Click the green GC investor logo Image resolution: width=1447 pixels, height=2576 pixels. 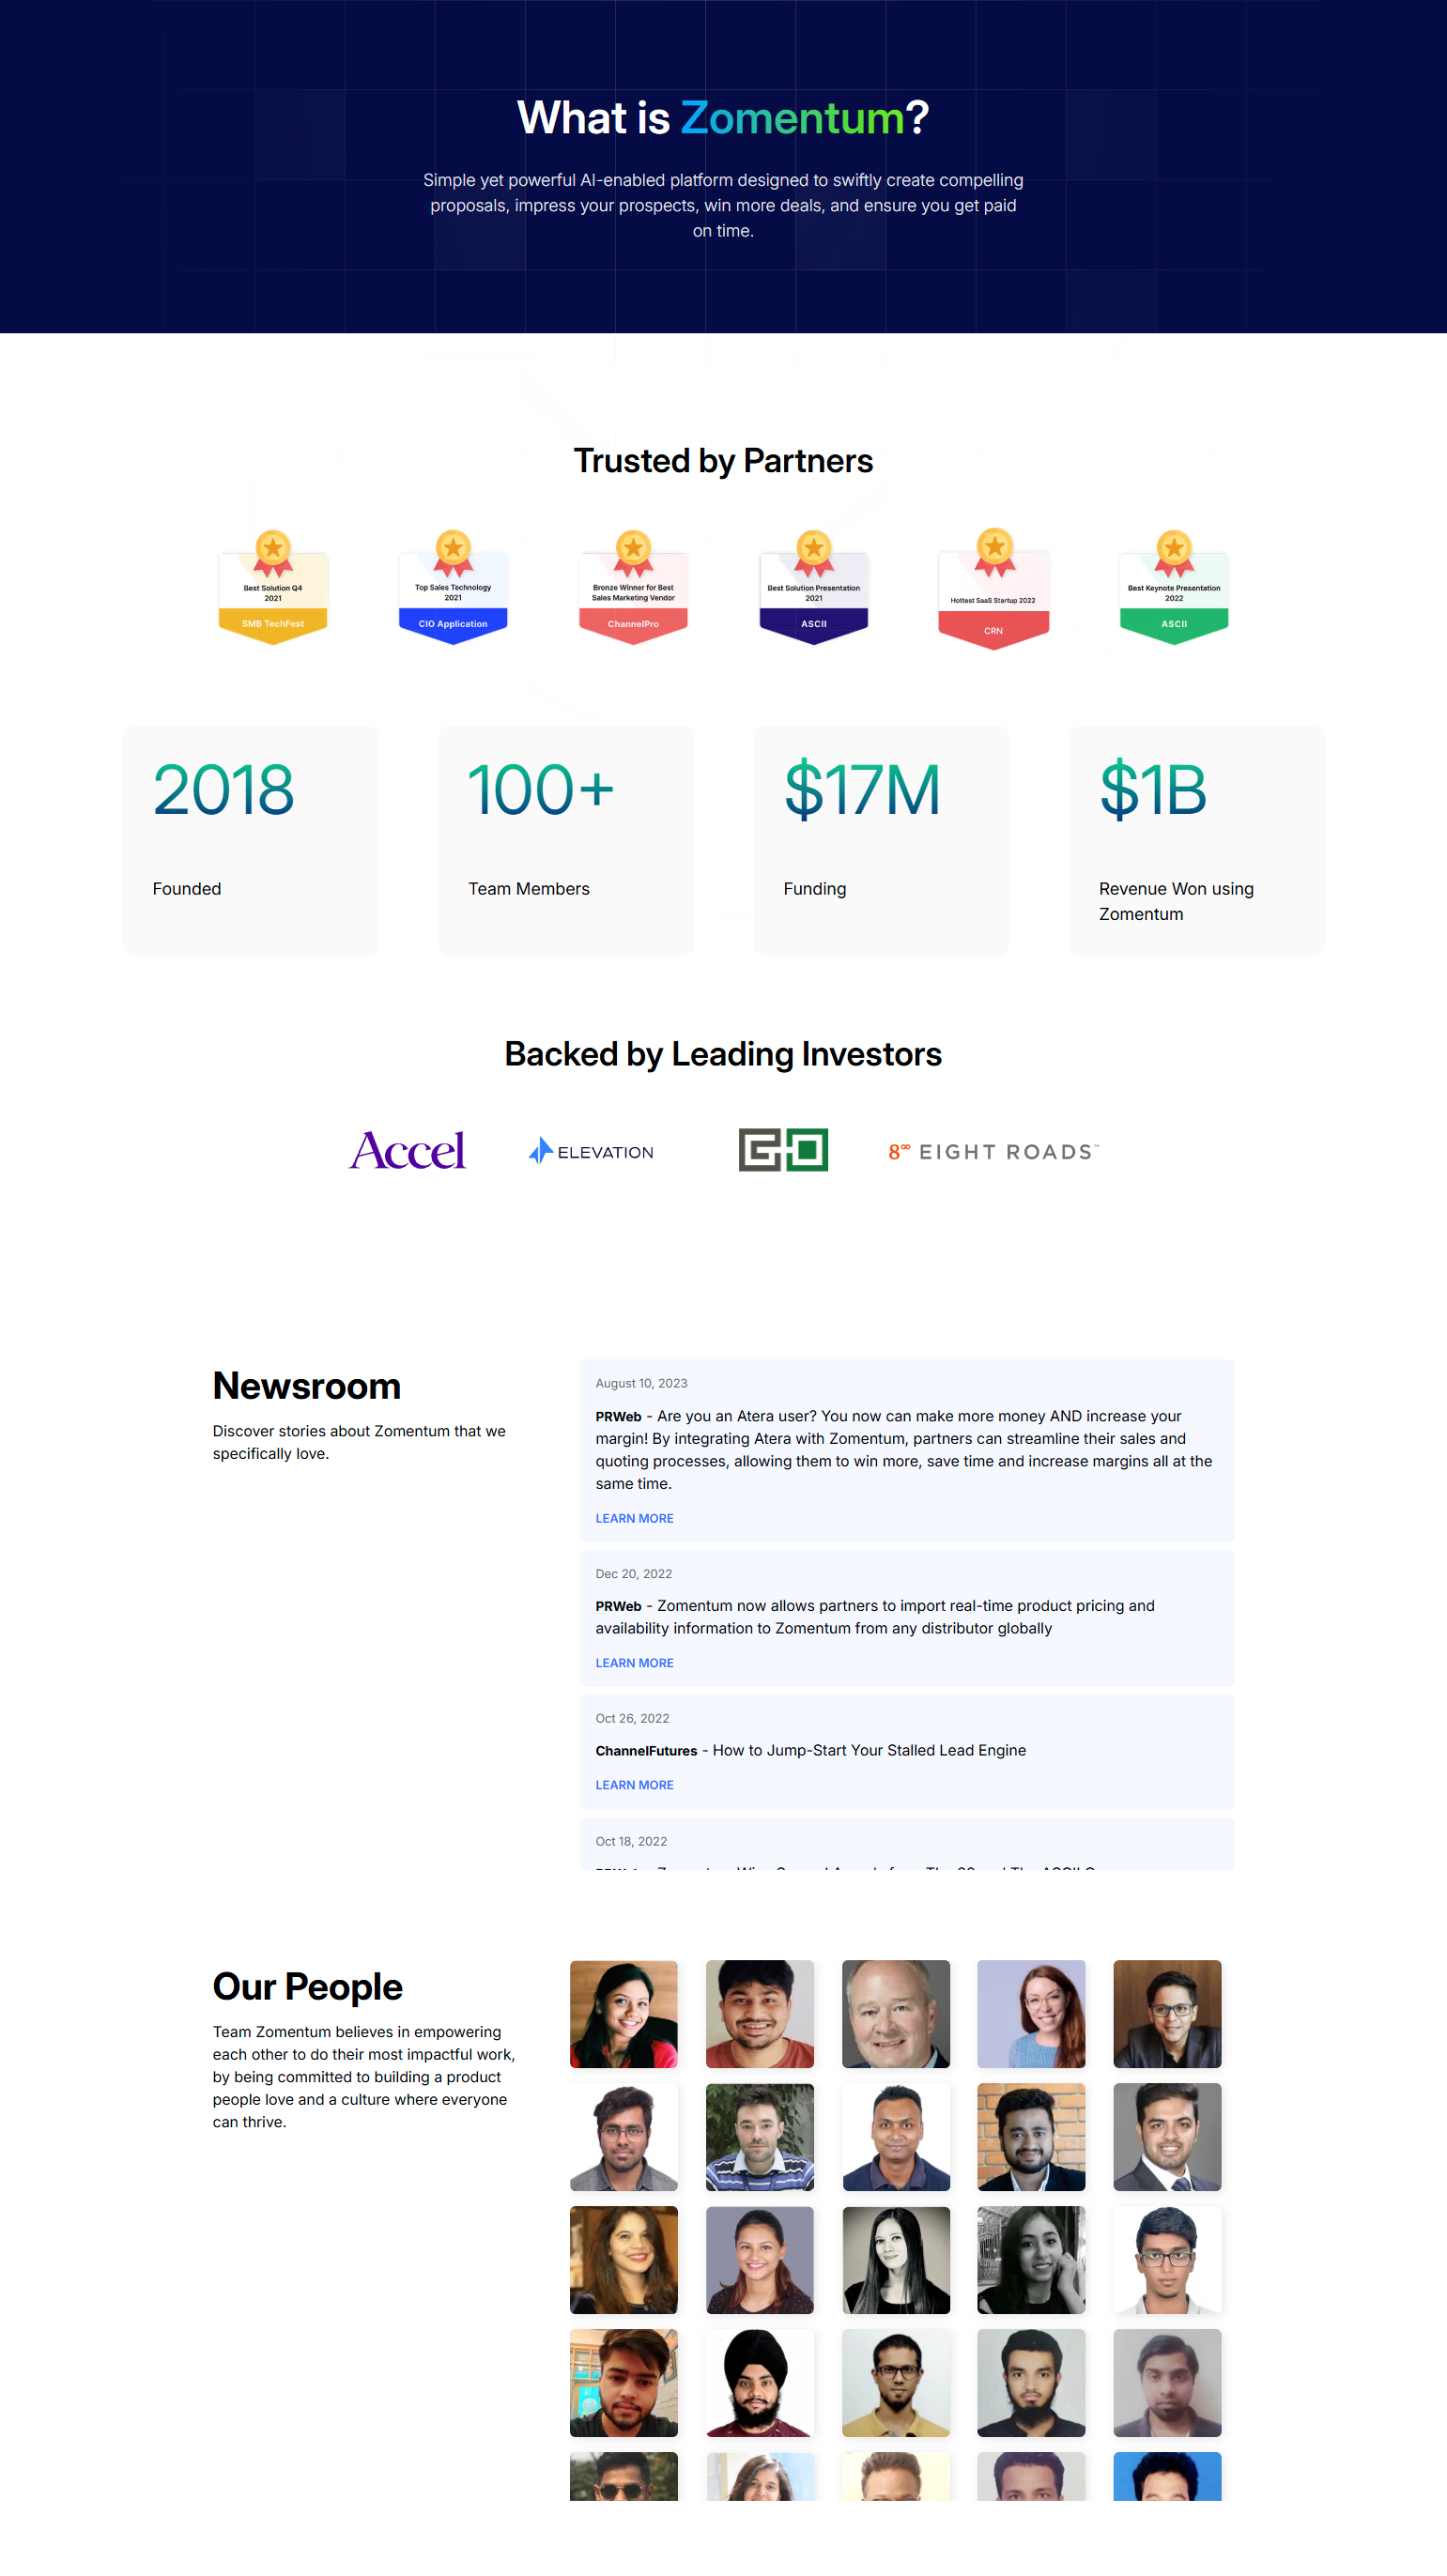pyautogui.click(x=783, y=1150)
